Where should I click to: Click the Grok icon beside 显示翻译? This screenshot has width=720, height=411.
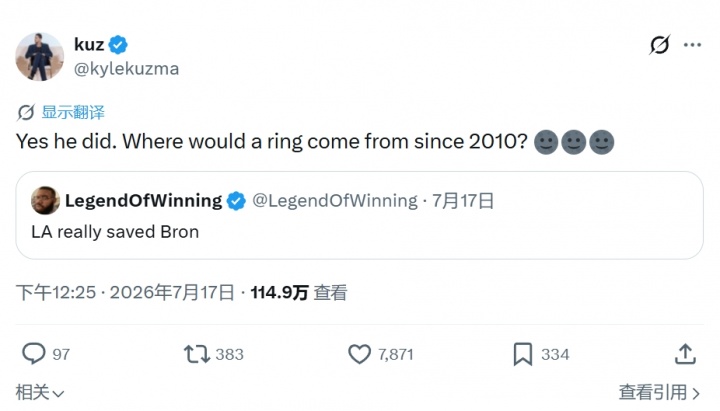(26, 112)
